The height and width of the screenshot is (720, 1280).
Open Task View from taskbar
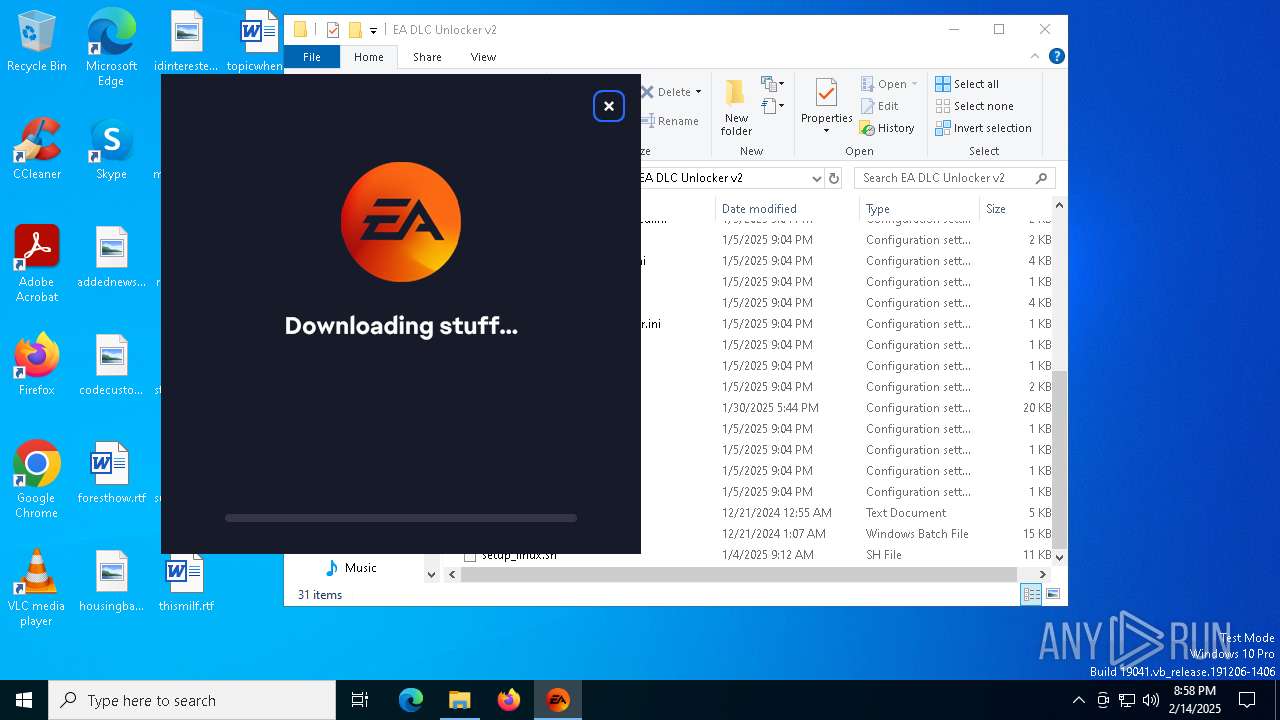coord(360,700)
